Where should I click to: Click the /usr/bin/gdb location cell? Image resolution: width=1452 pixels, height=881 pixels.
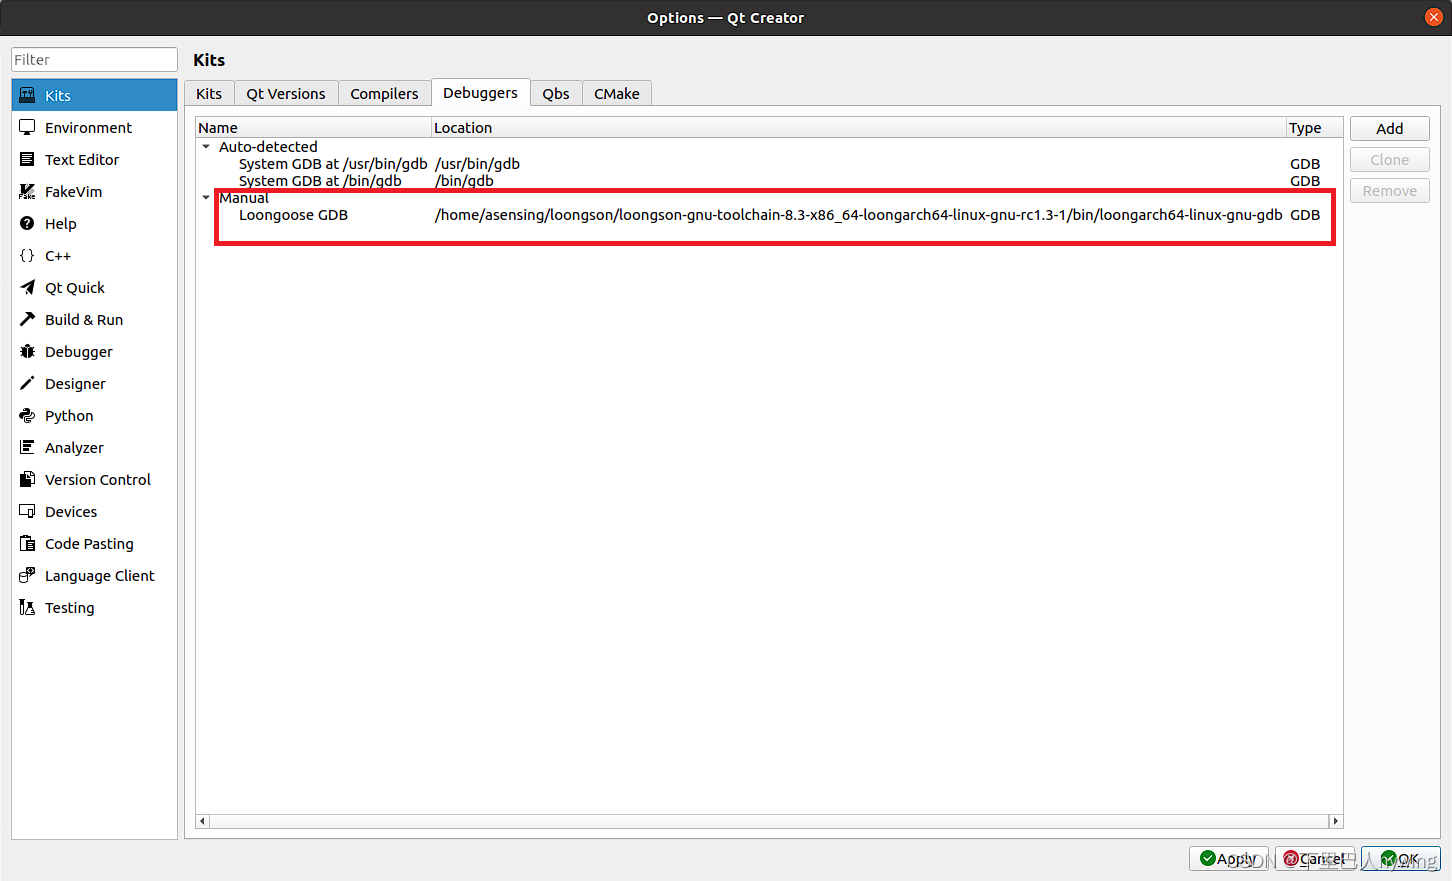(477, 164)
